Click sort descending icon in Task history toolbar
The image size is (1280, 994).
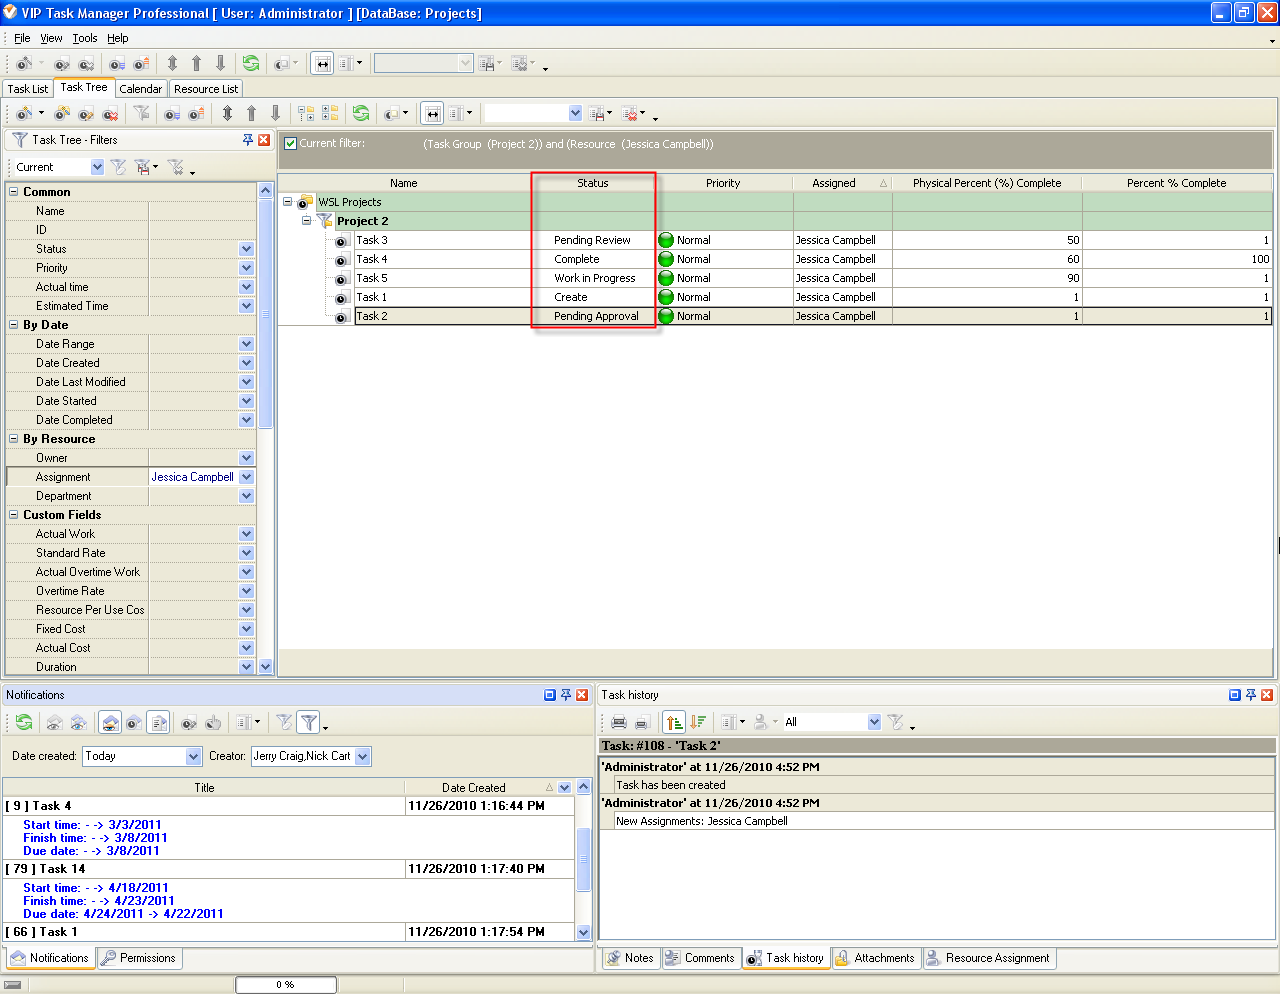tap(698, 722)
